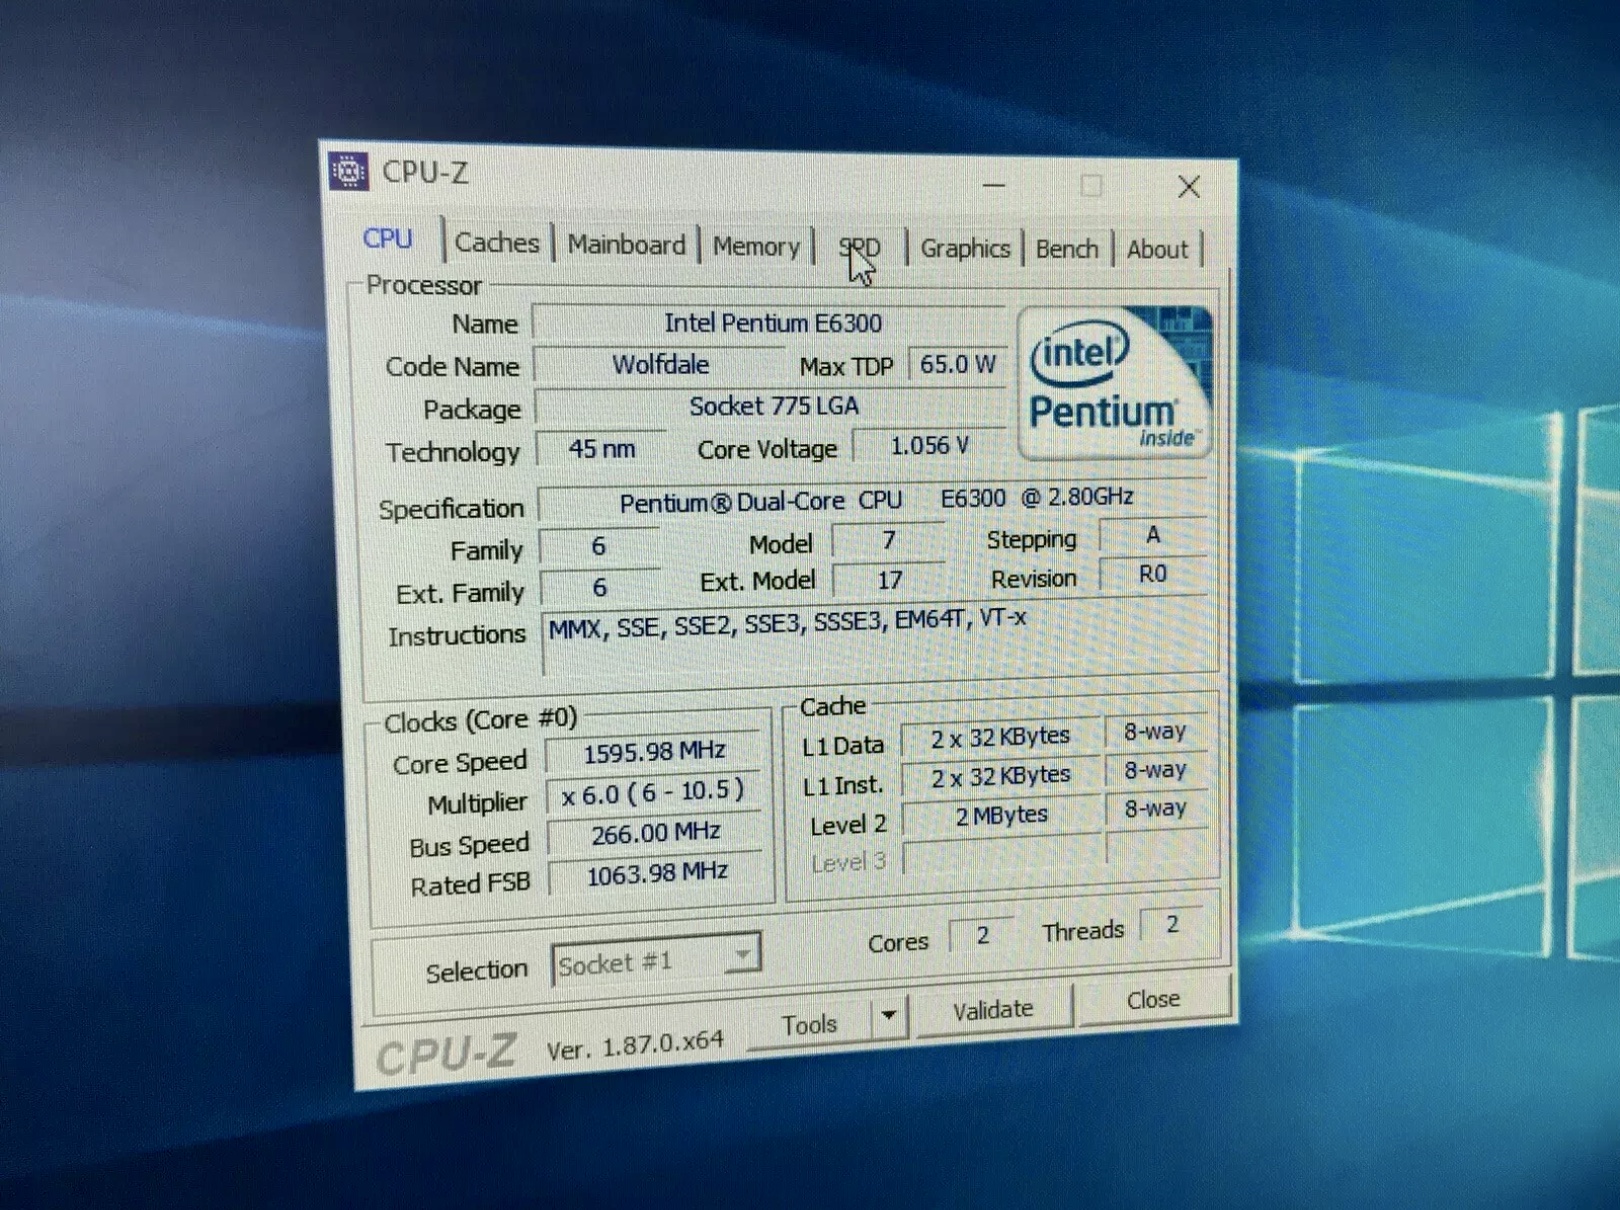The height and width of the screenshot is (1210, 1620).
Task: Select the CPU tab
Action: [x=388, y=239]
